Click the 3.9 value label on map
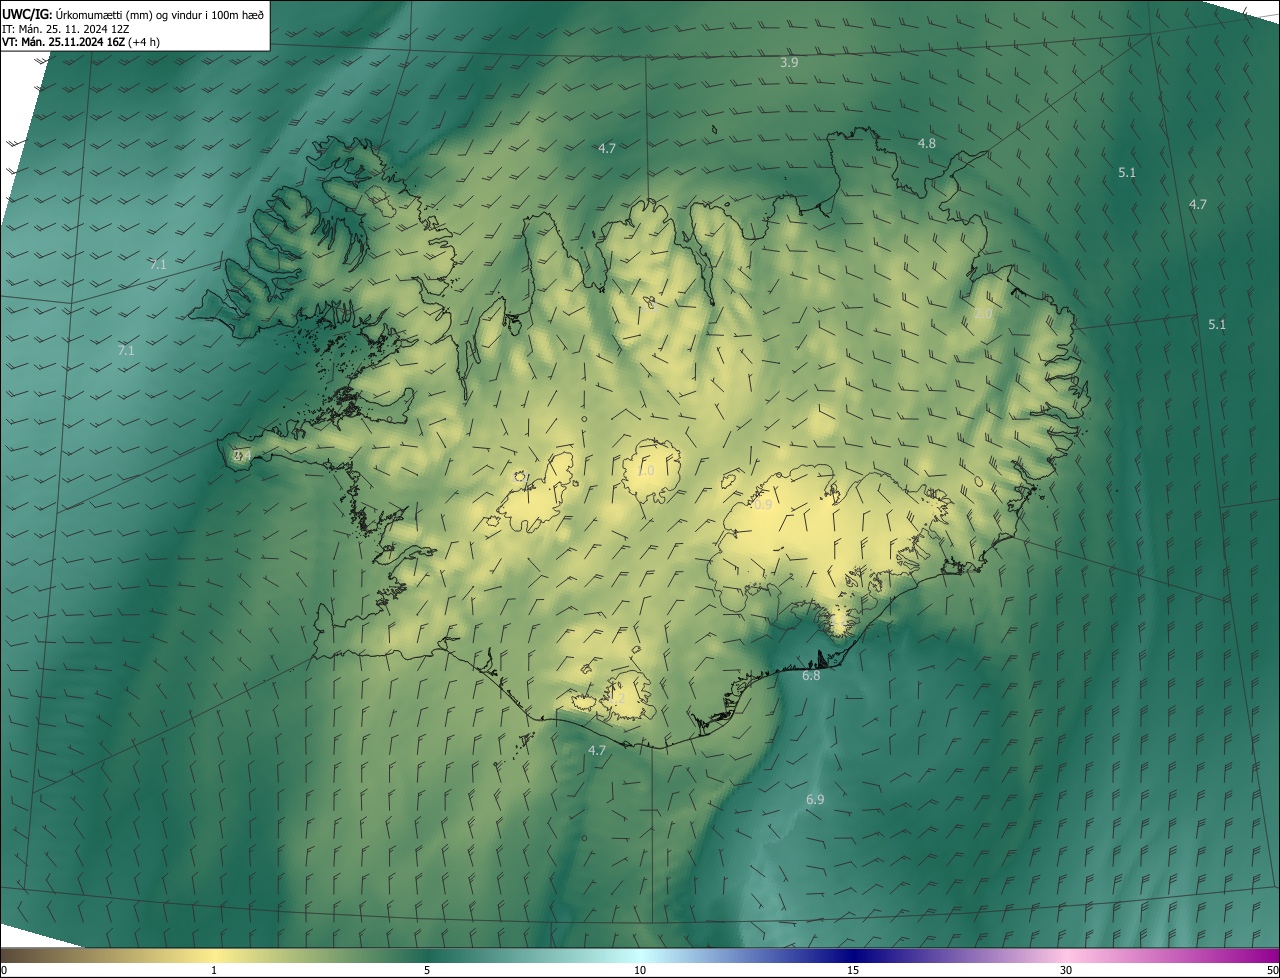This screenshot has width=1280, height=978. point(789,62)
